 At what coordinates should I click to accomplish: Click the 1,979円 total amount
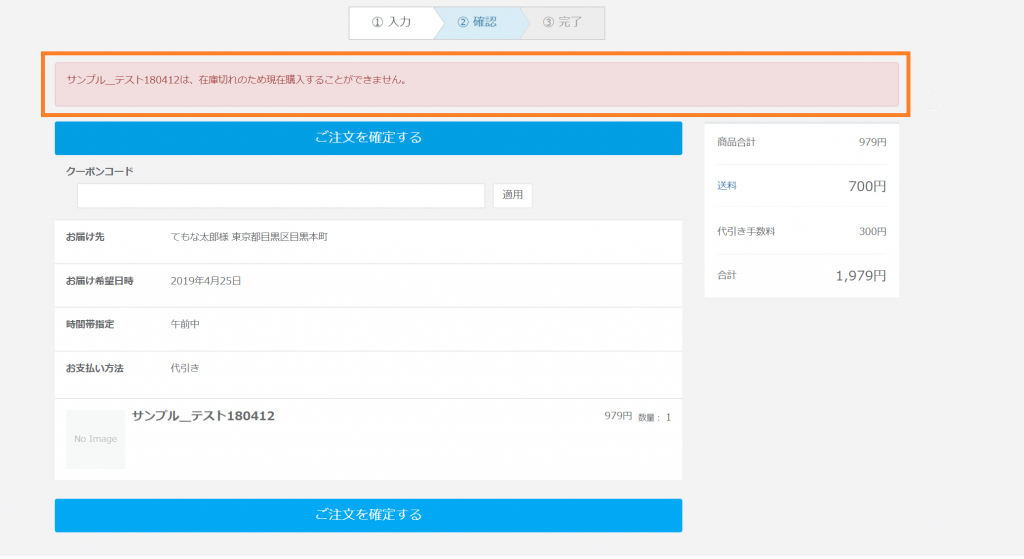click(860, 275)
